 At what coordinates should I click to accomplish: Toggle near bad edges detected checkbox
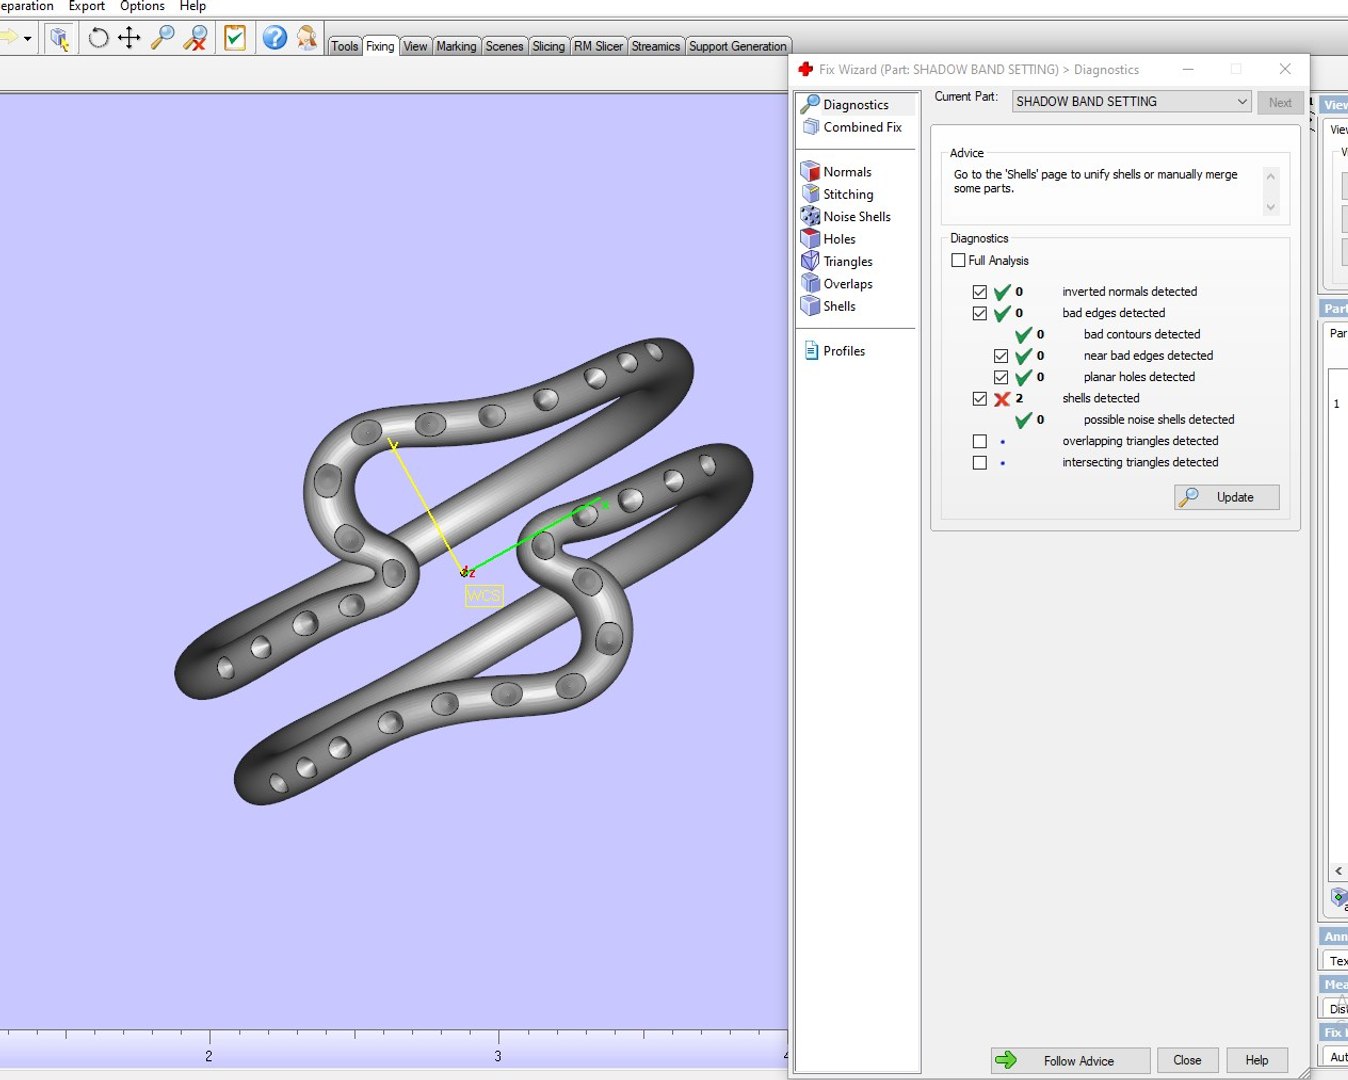1001,356
